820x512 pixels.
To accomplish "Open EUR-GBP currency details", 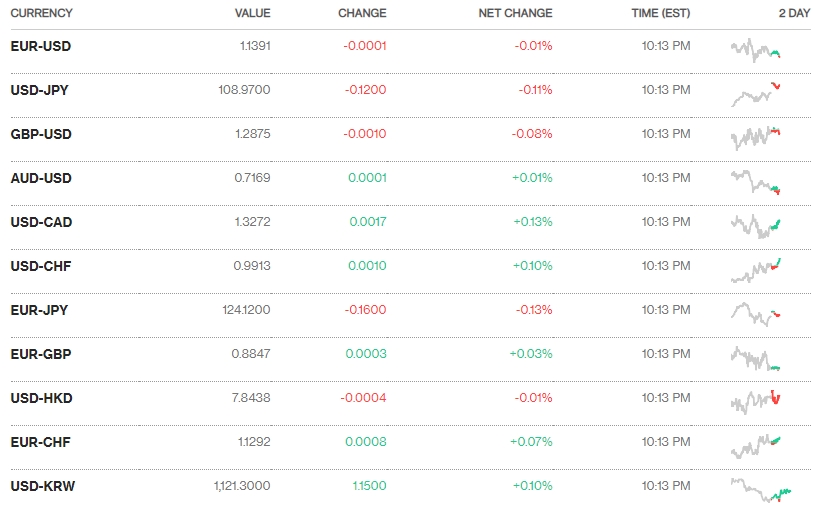I will pyautogui.click(x=40, y=354).
